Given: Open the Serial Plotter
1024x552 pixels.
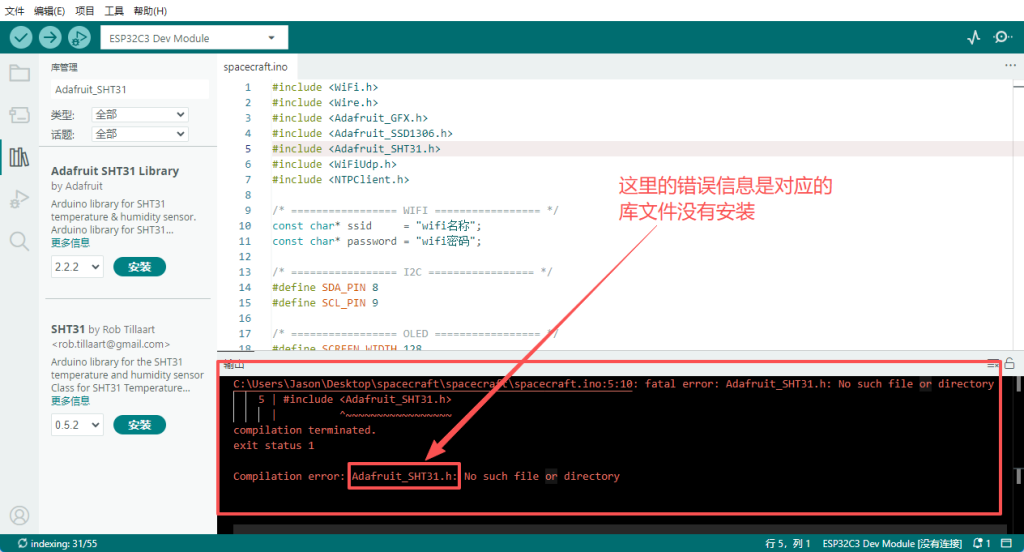Looking at the screenshot, I should tap(974, 38).
